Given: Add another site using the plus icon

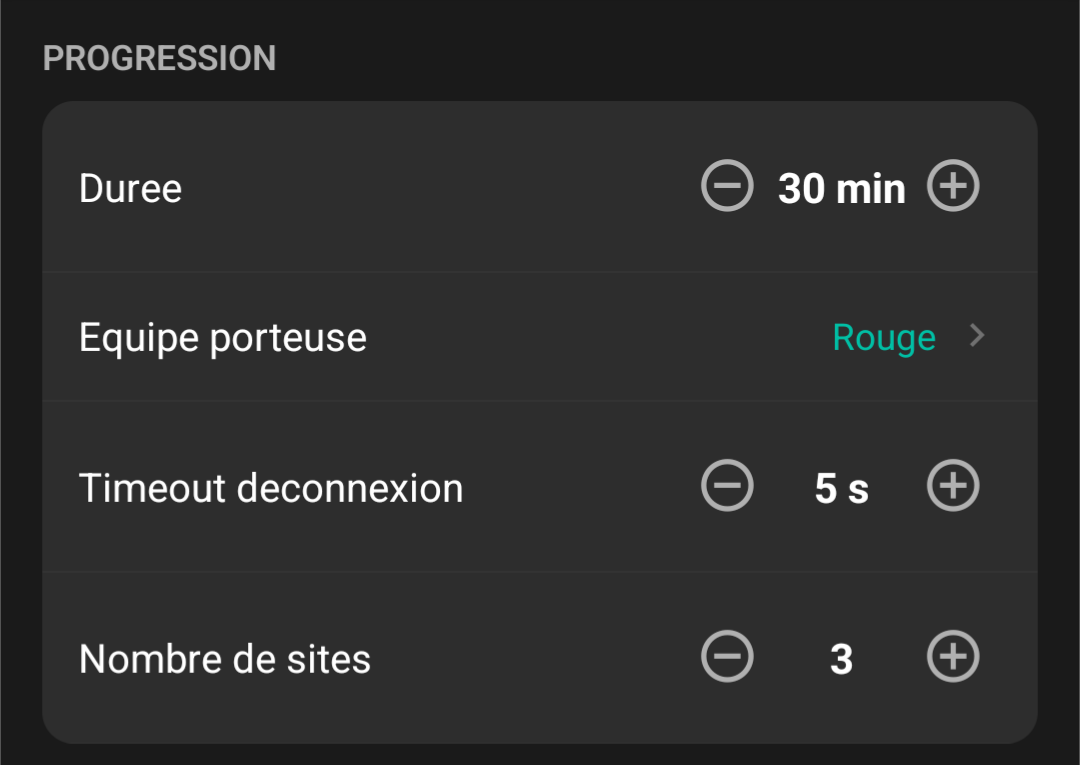Looking at the screenshot, I should tap(953, 657).
